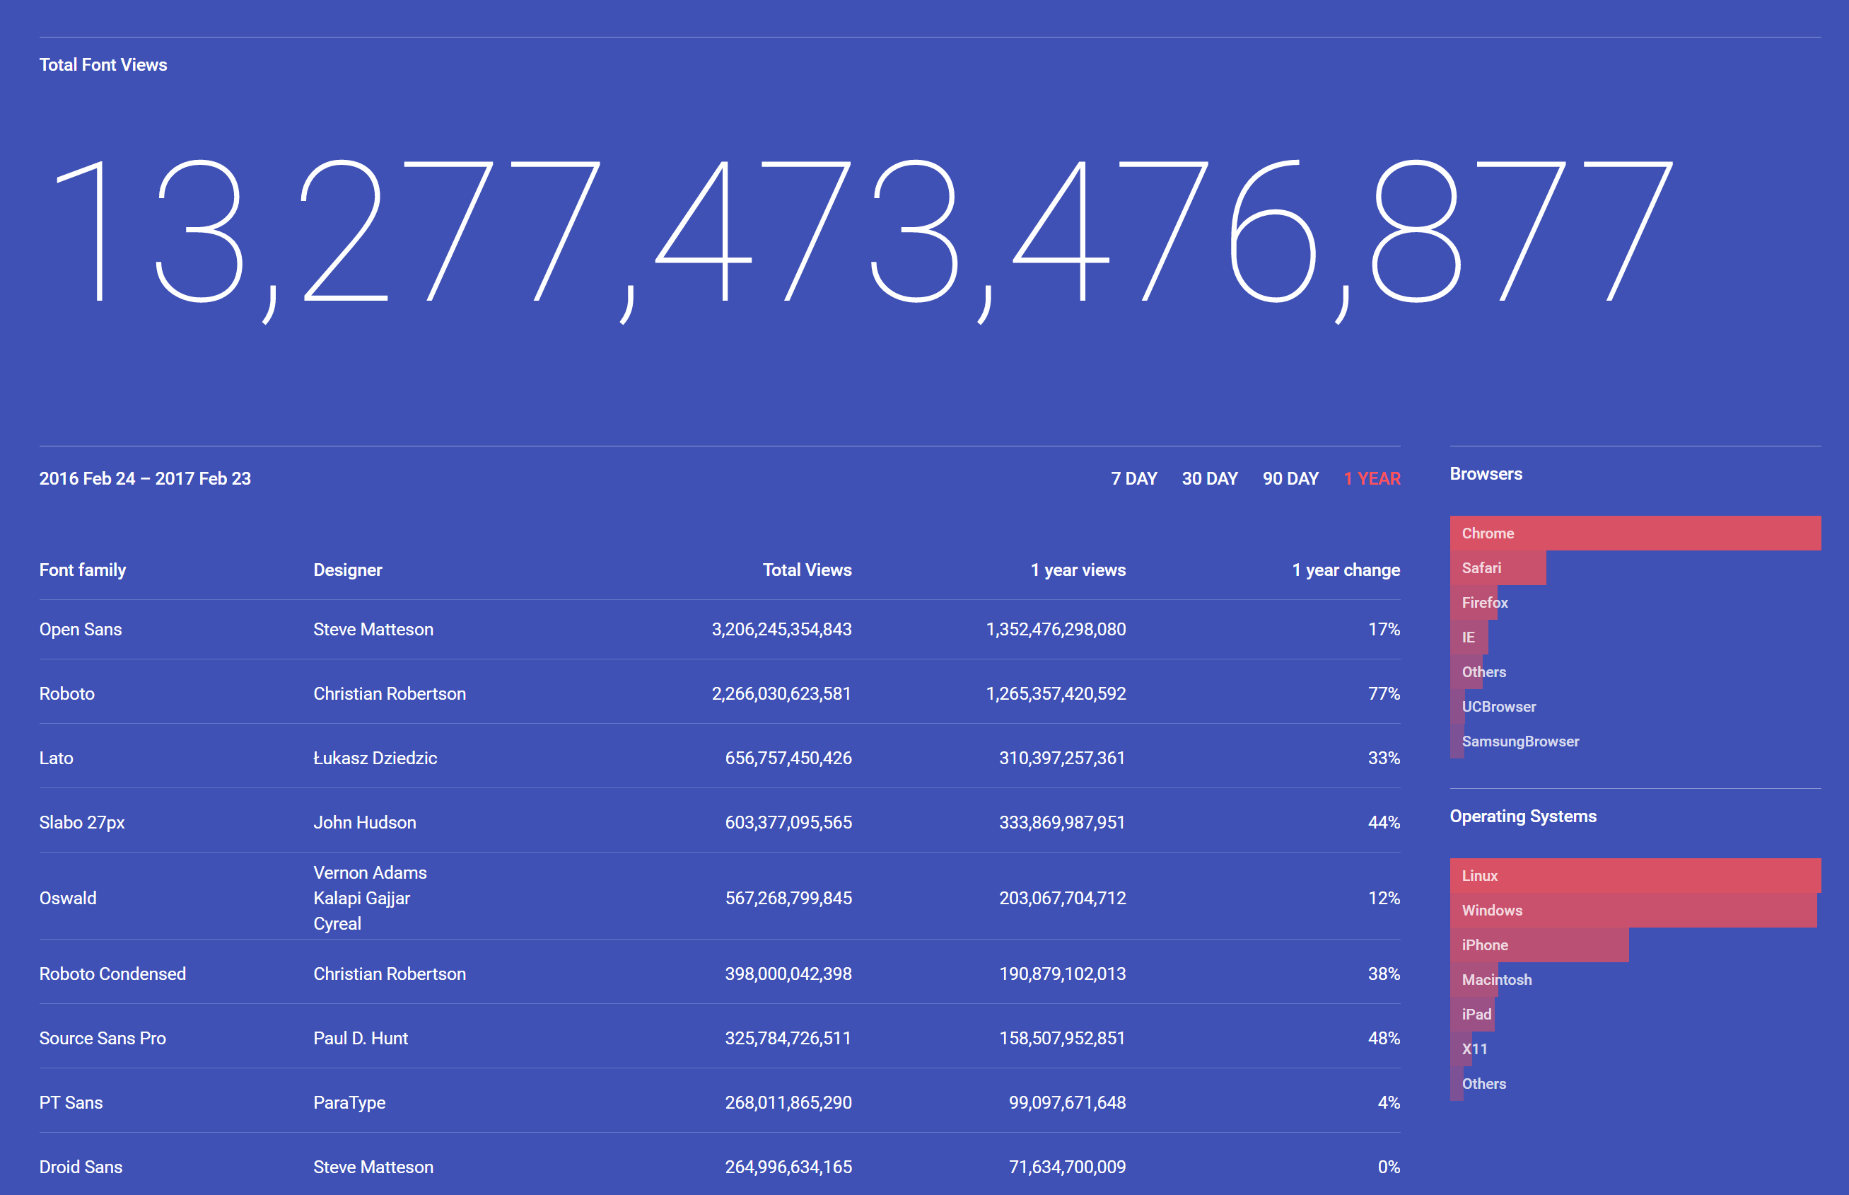Sort by Font family column header
The image size is (1849, 1195).
pos(83,570)
